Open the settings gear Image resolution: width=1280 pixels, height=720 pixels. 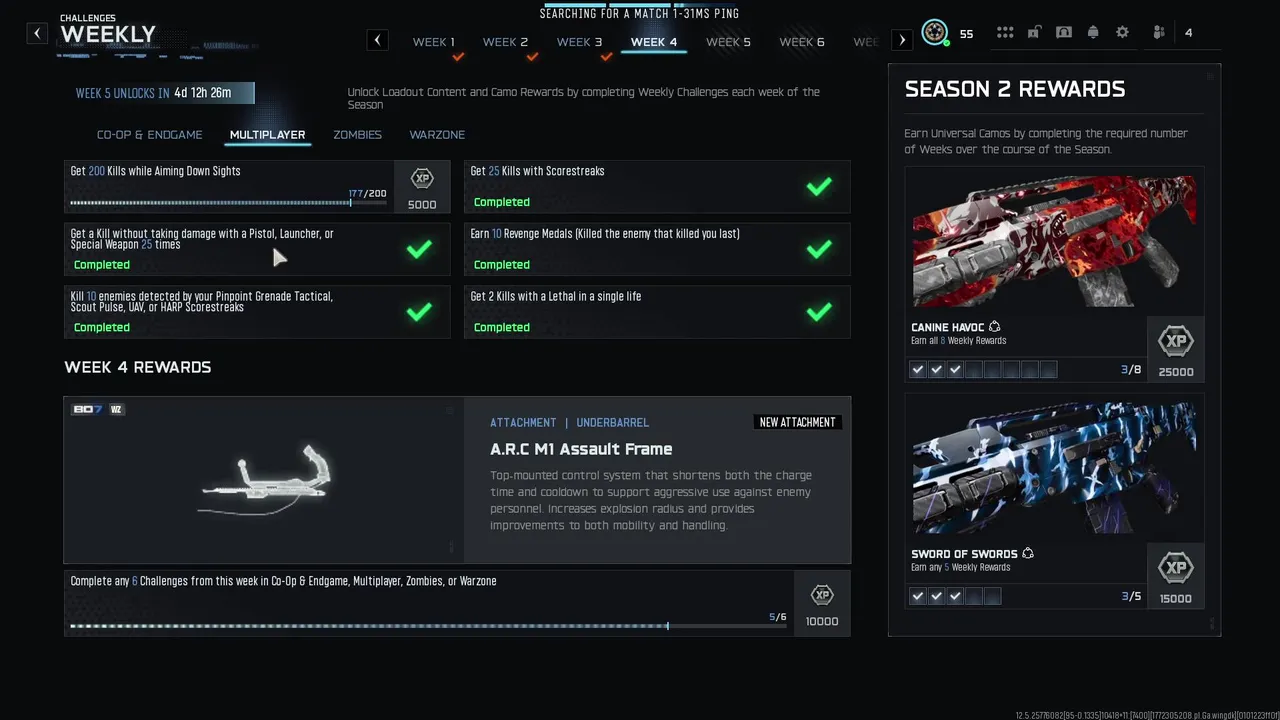pos(1122,32)
